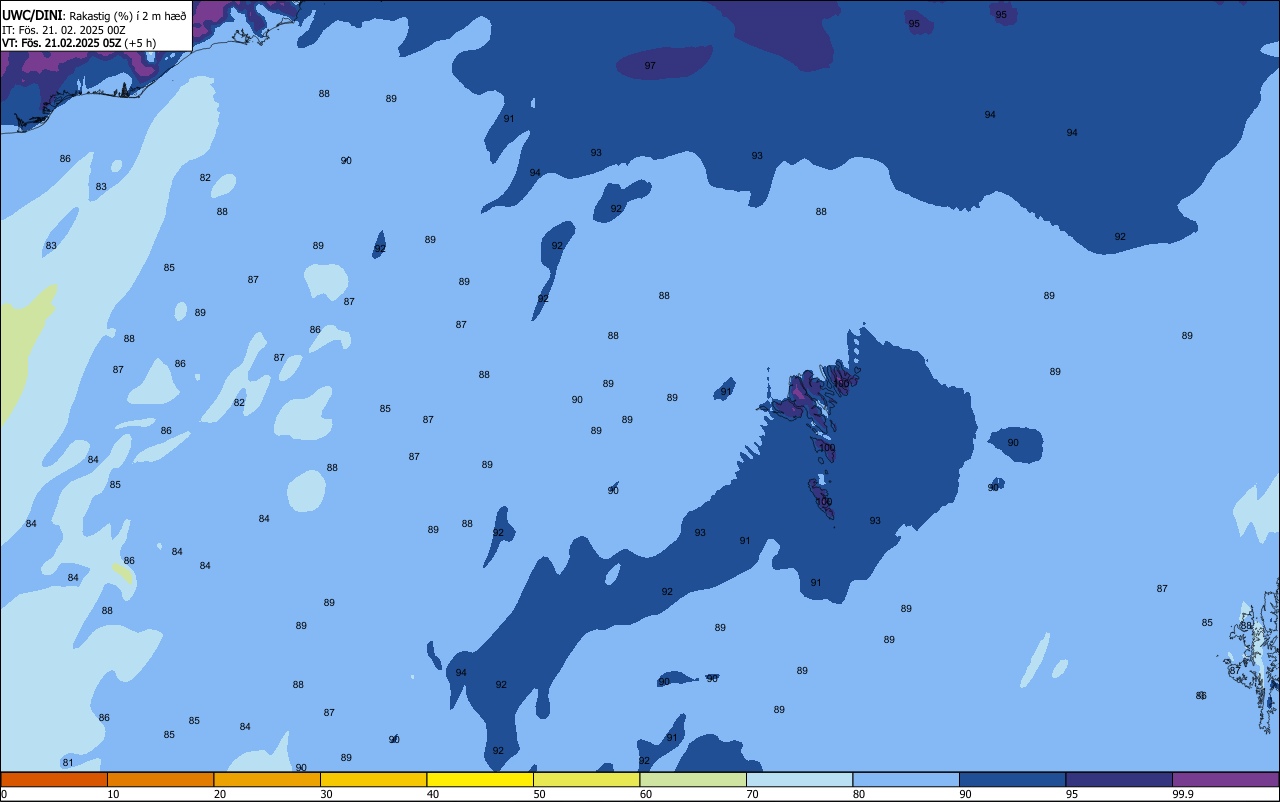Click the legend tick label '80'
1280x802 pixels.
click(859, 794)
